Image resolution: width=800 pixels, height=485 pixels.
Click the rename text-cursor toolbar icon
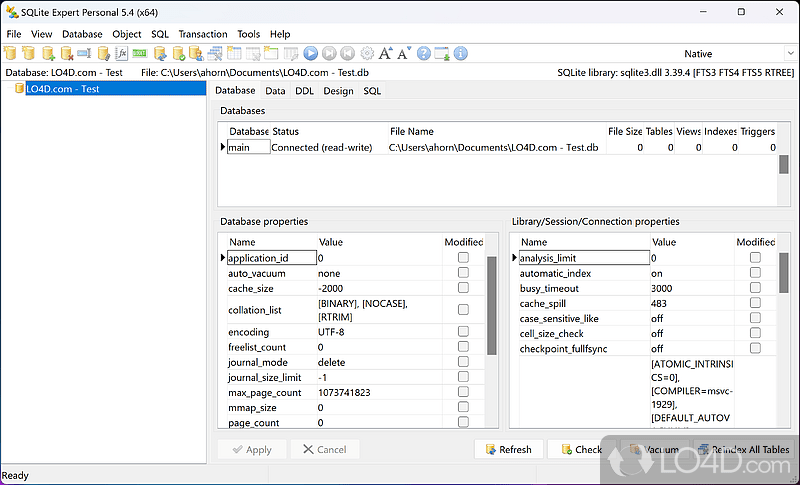85,53
